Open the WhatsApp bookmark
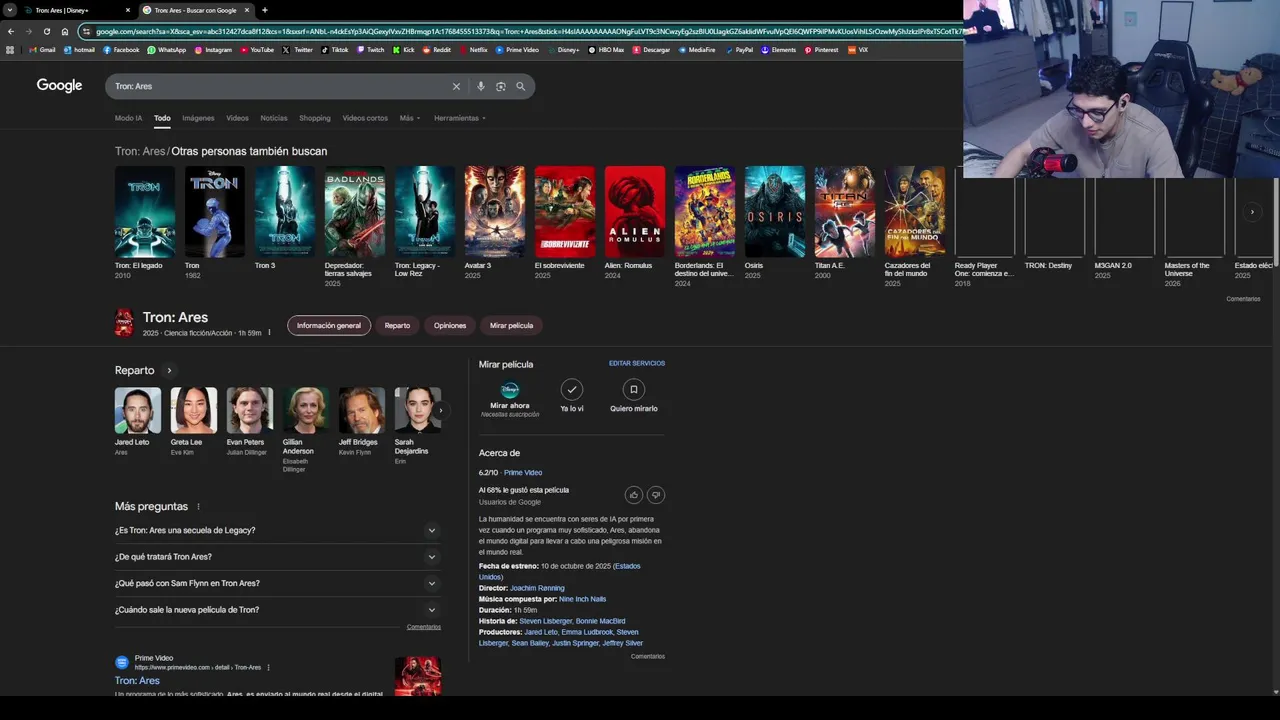Viewport: 1280px width, 720px height. pyautogui.click(x=166, y=50)
